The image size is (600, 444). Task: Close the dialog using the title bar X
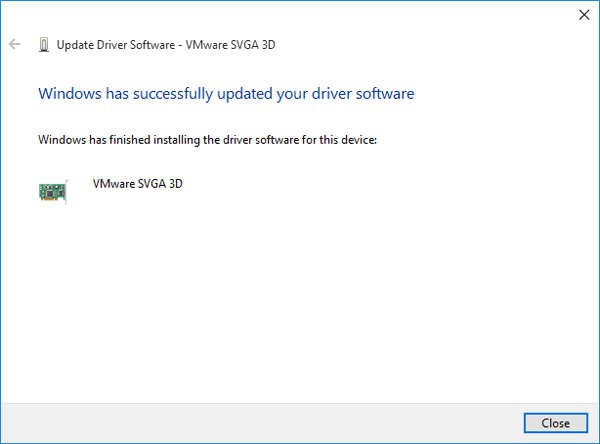point(584,14)
